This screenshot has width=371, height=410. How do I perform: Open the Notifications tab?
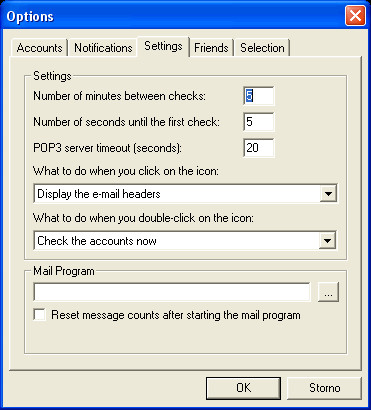coord(103,48)
